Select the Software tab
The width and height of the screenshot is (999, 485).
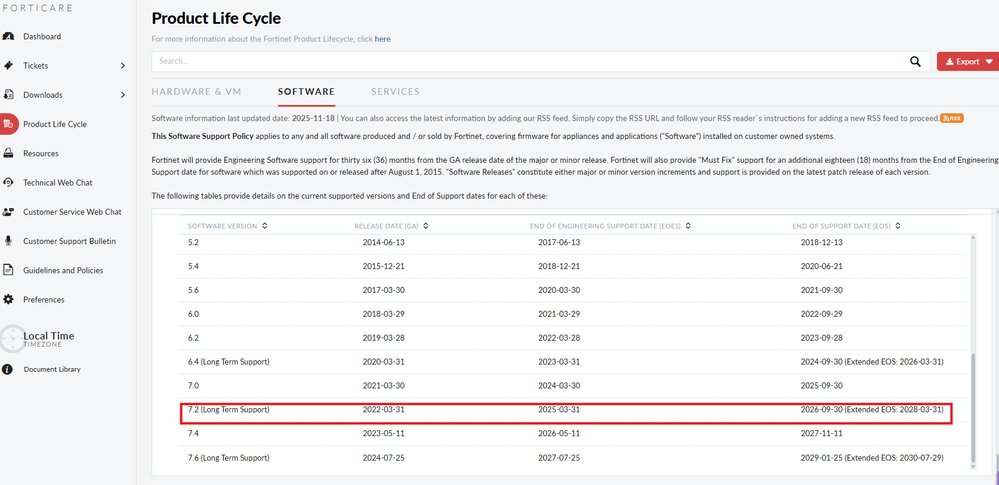306,92
